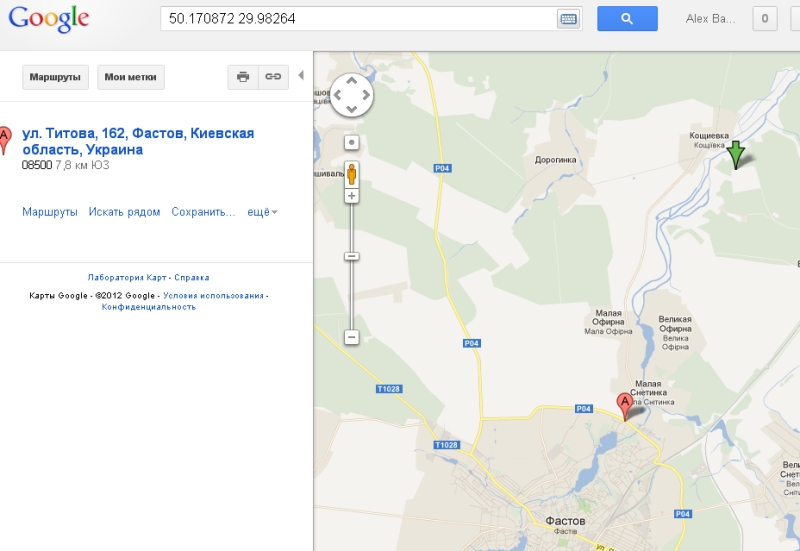Click the print icon
800x551 pixels.
coord(243,77)
